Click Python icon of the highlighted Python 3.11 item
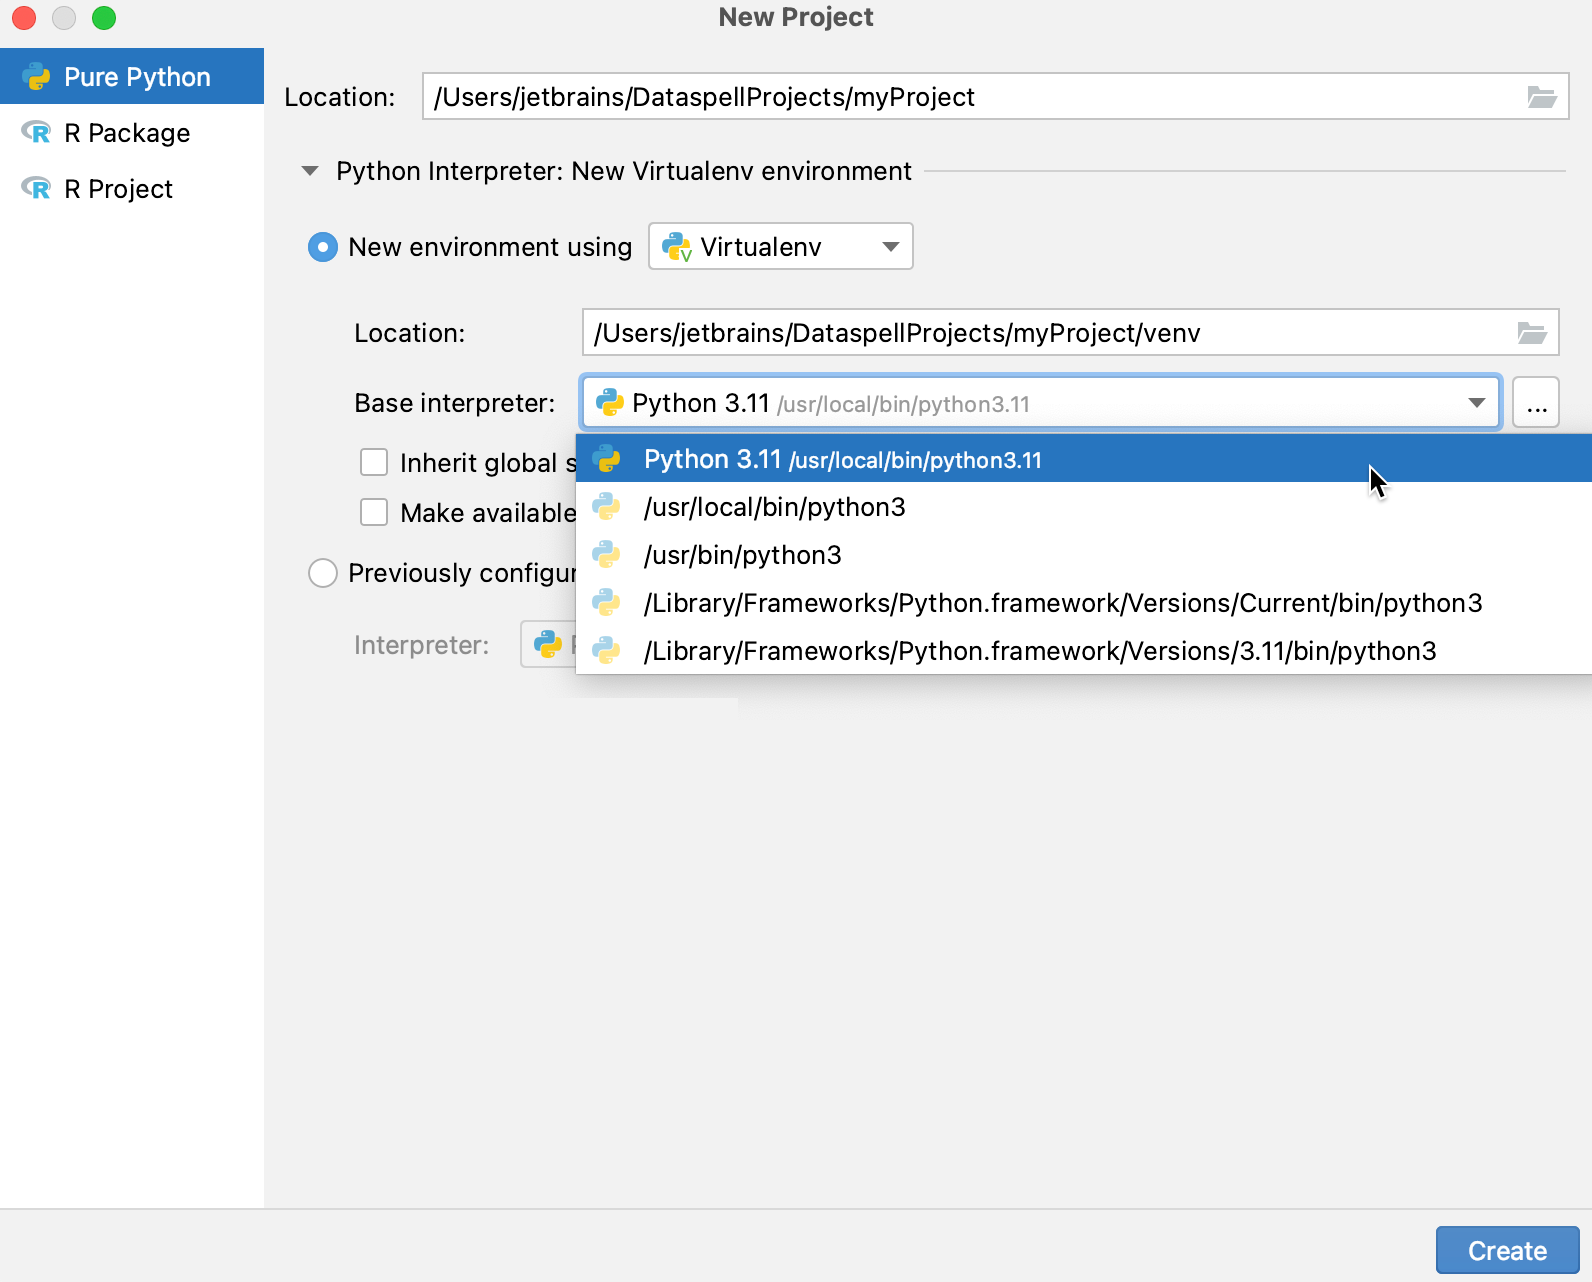 (607, 459)
